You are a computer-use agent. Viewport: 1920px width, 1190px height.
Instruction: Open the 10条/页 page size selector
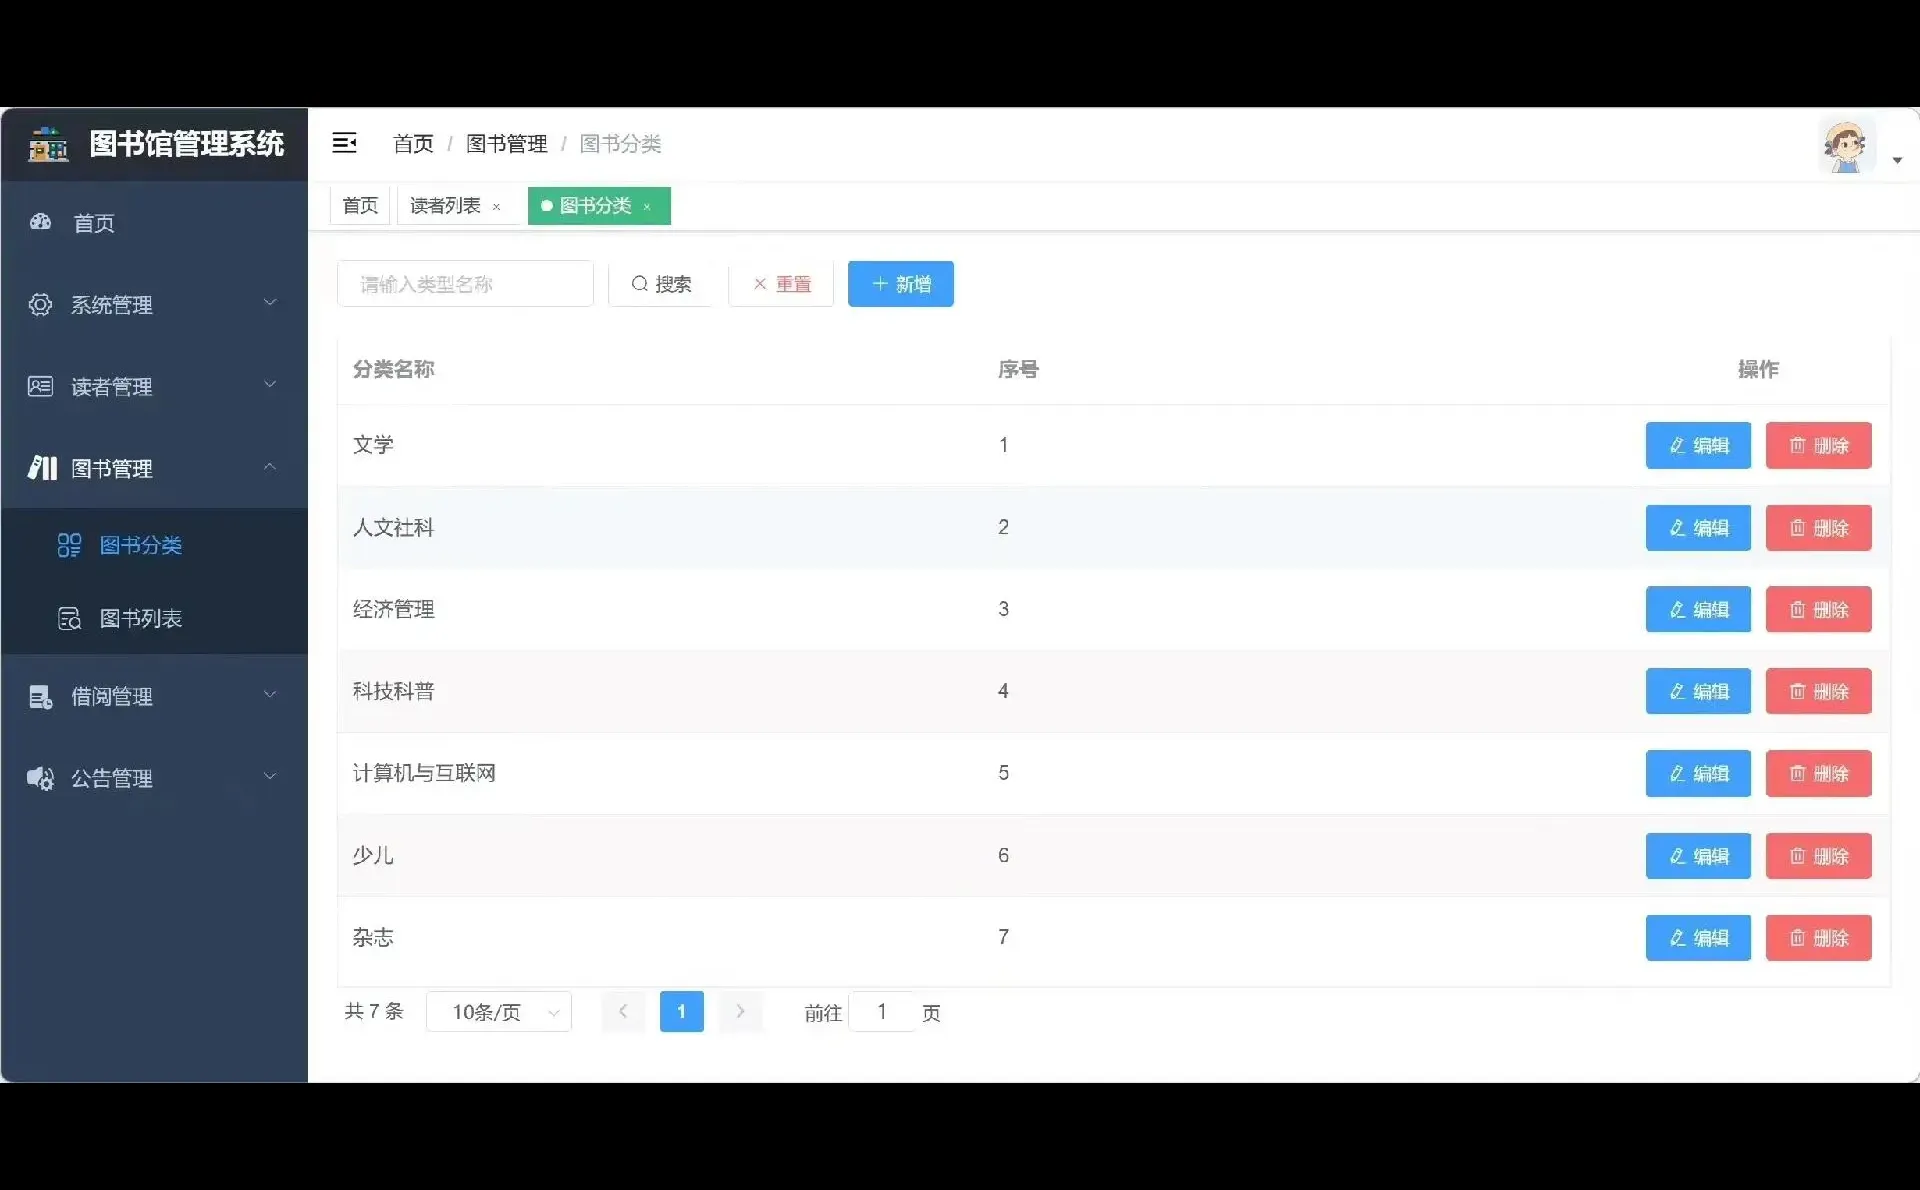(x=499, y=1011)
